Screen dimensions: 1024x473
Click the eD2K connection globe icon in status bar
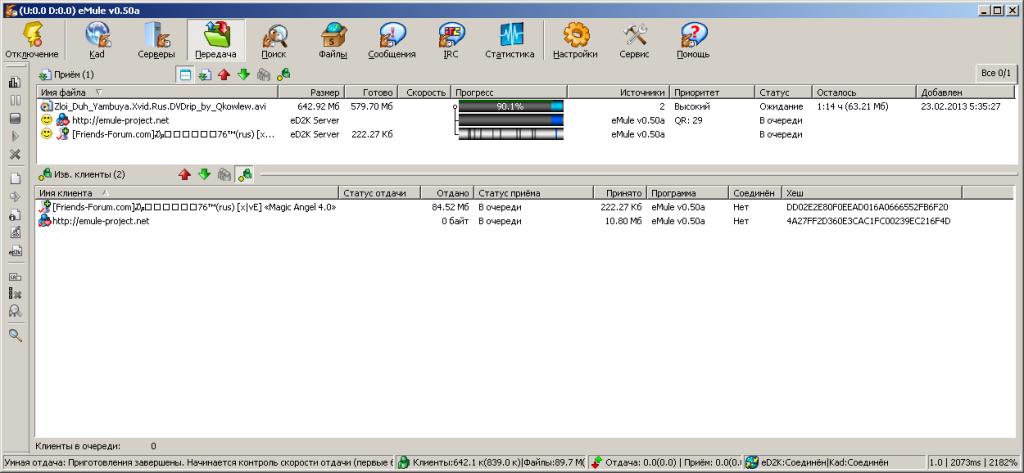[x=751, y=463]
